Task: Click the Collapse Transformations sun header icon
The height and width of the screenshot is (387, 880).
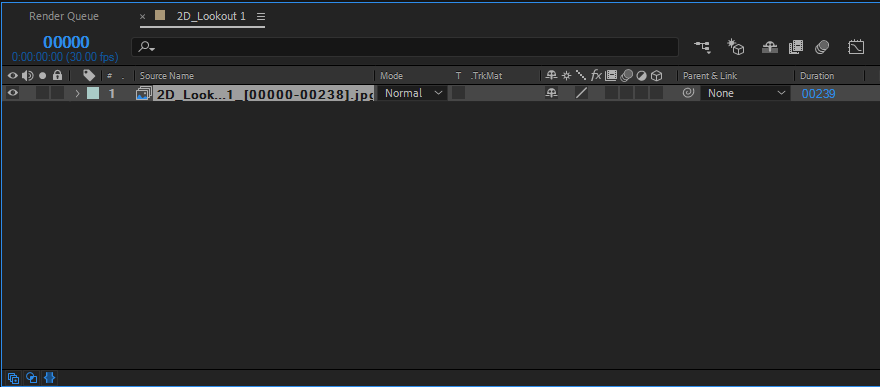Action: (567, 75)
